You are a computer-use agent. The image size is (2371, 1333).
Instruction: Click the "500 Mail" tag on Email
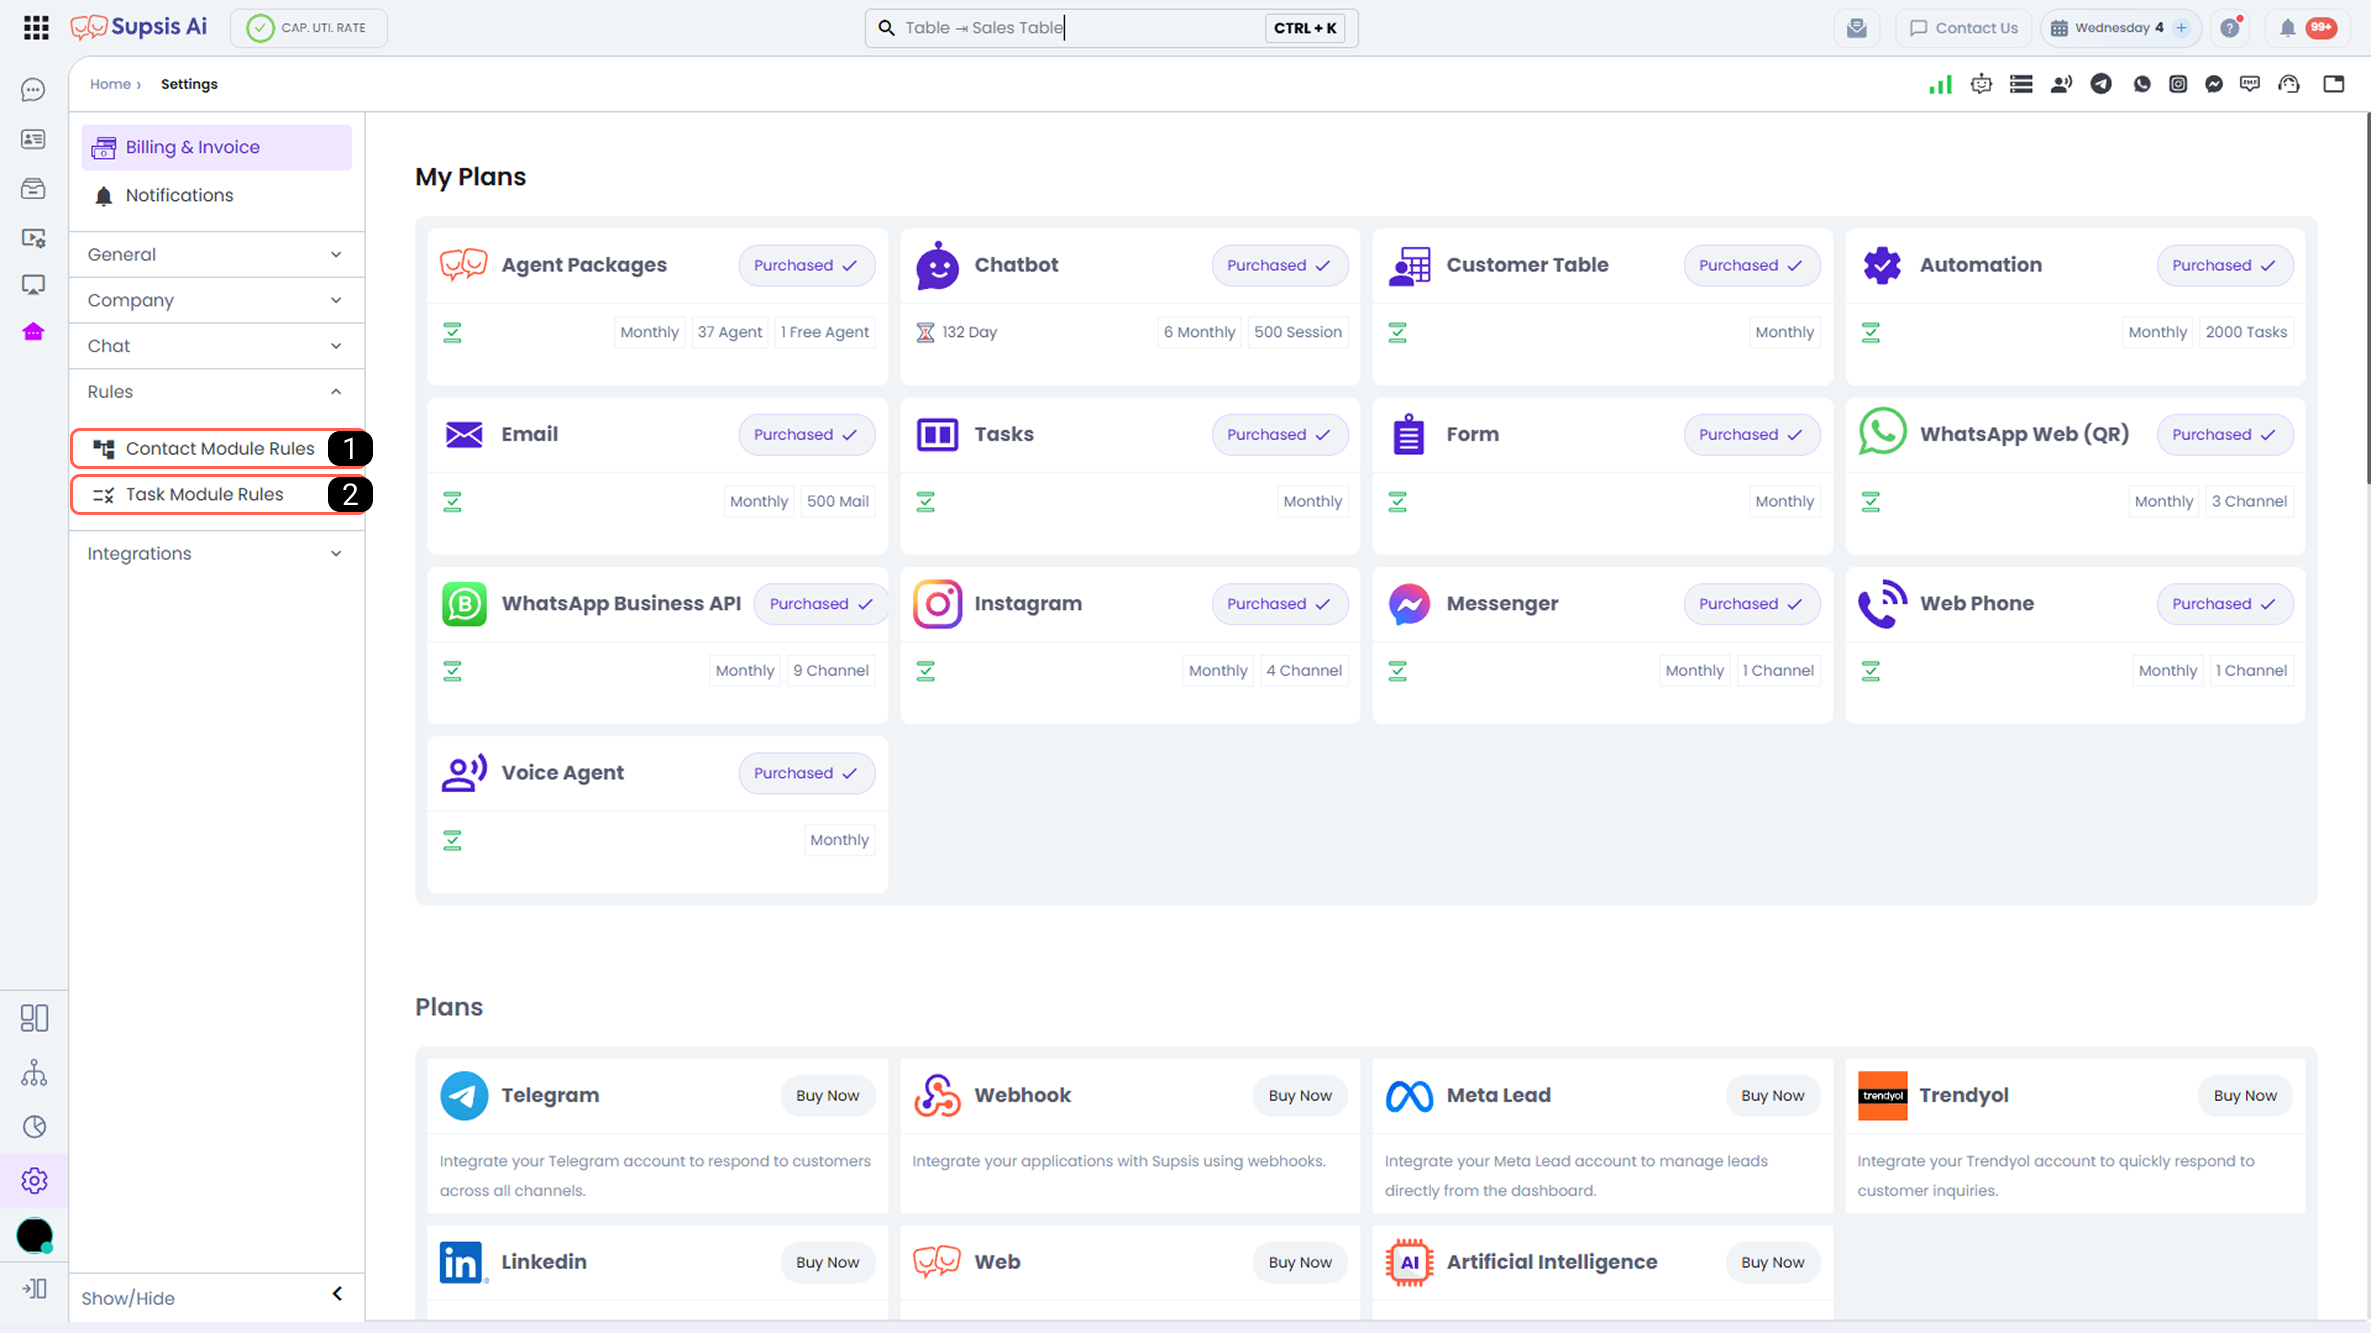(x=837, y=501)
